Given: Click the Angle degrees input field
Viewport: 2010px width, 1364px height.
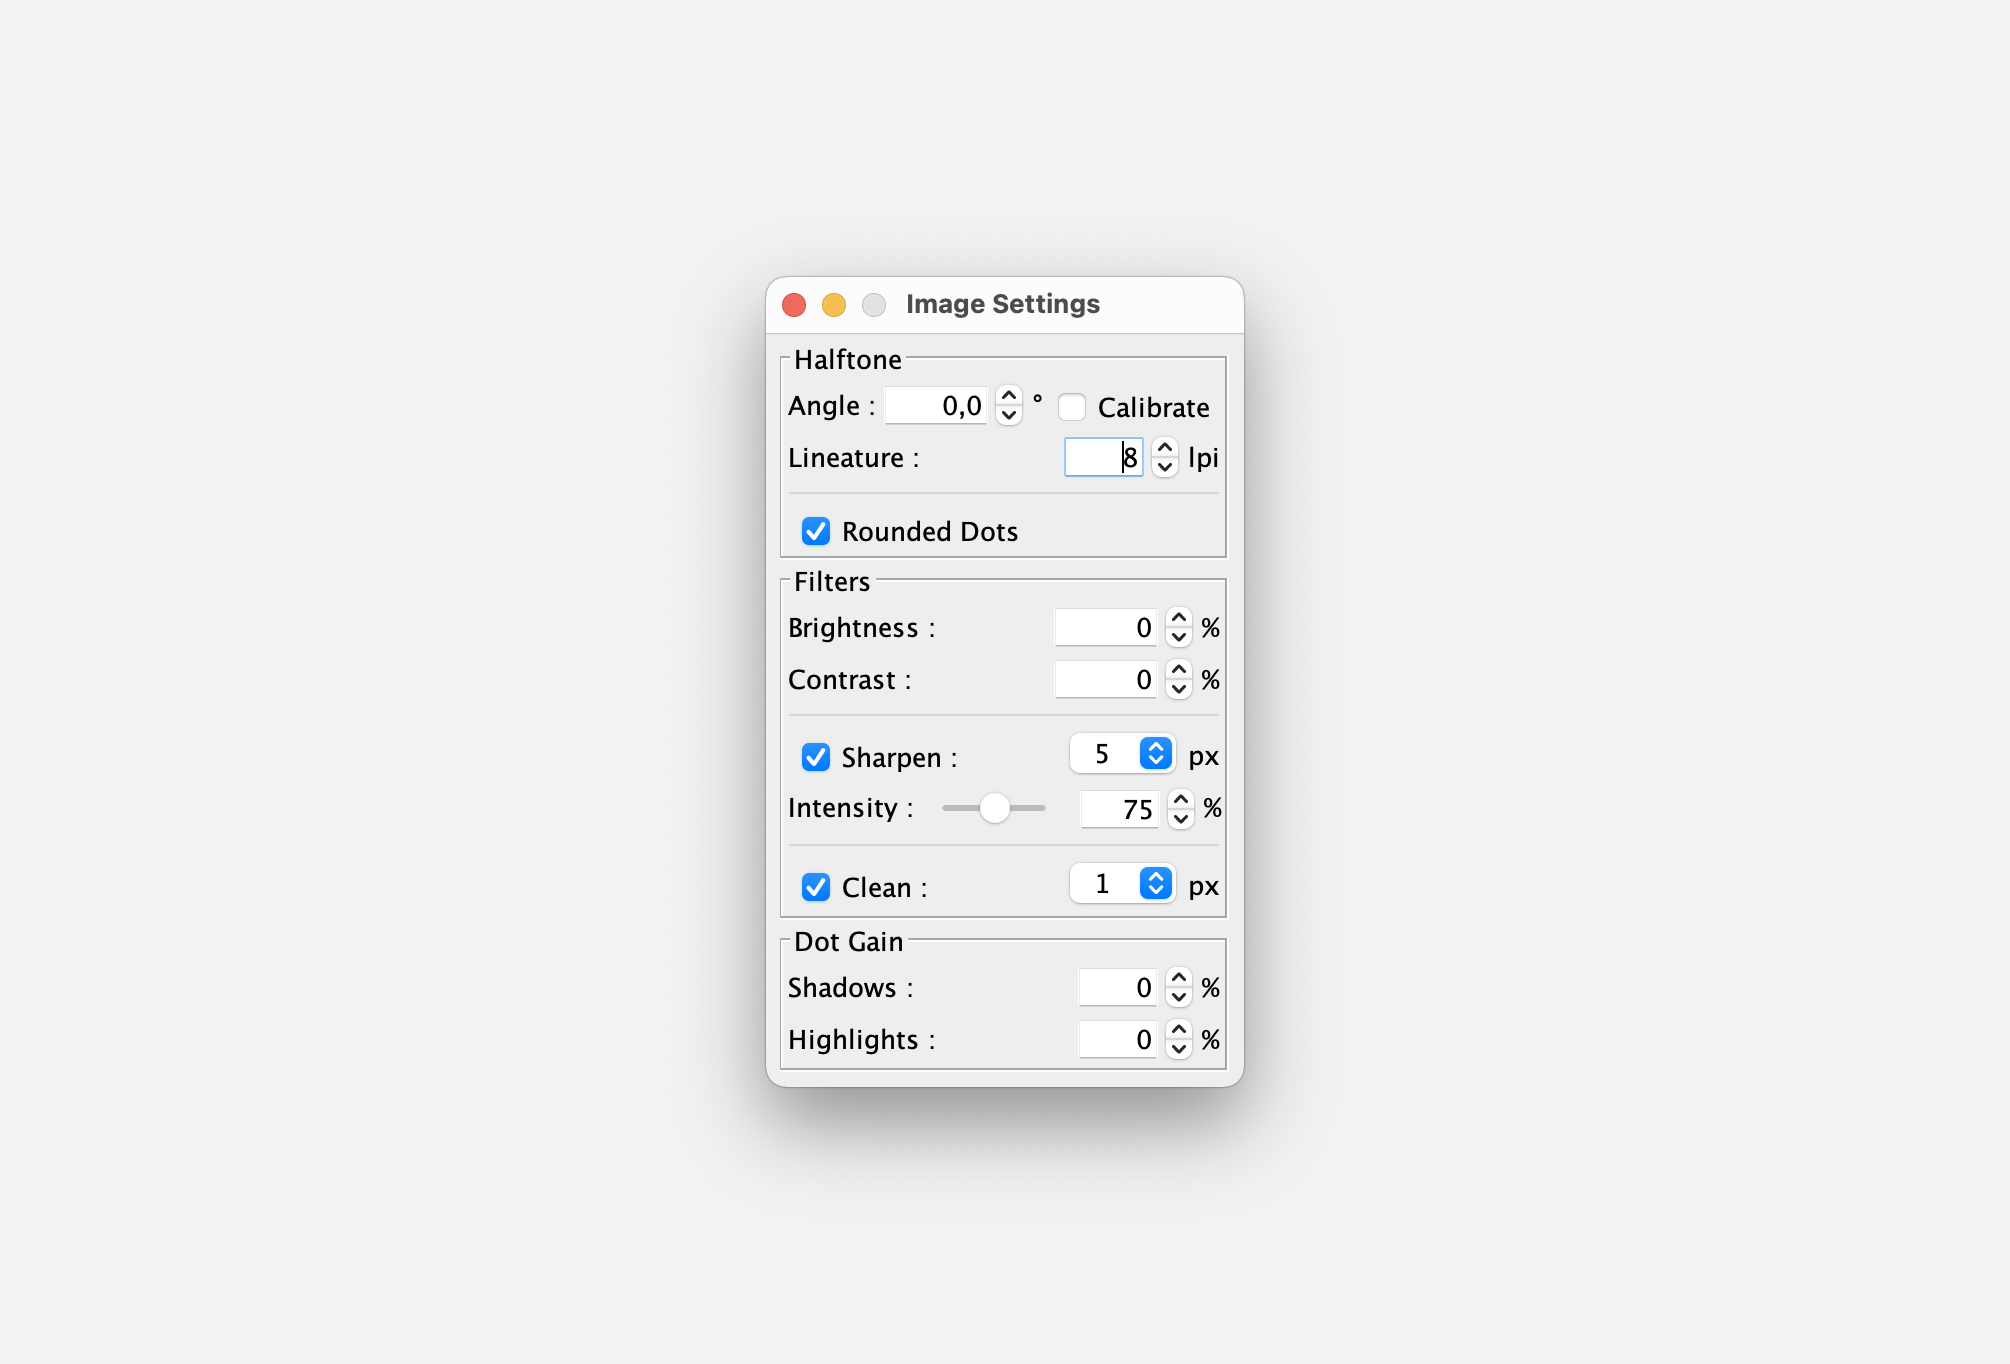Looking at the screenshot, I should coord(936,406).
